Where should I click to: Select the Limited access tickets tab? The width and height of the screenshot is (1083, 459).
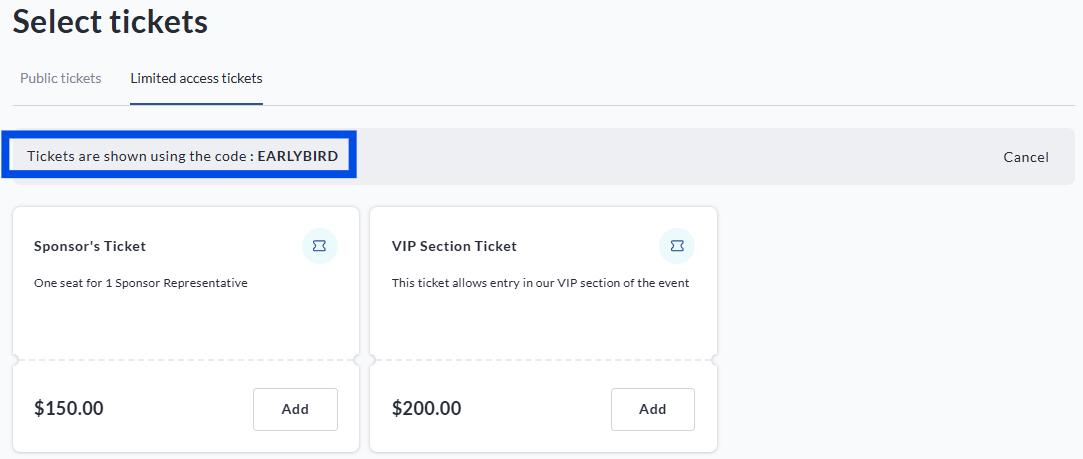click(x=196, y=78)
